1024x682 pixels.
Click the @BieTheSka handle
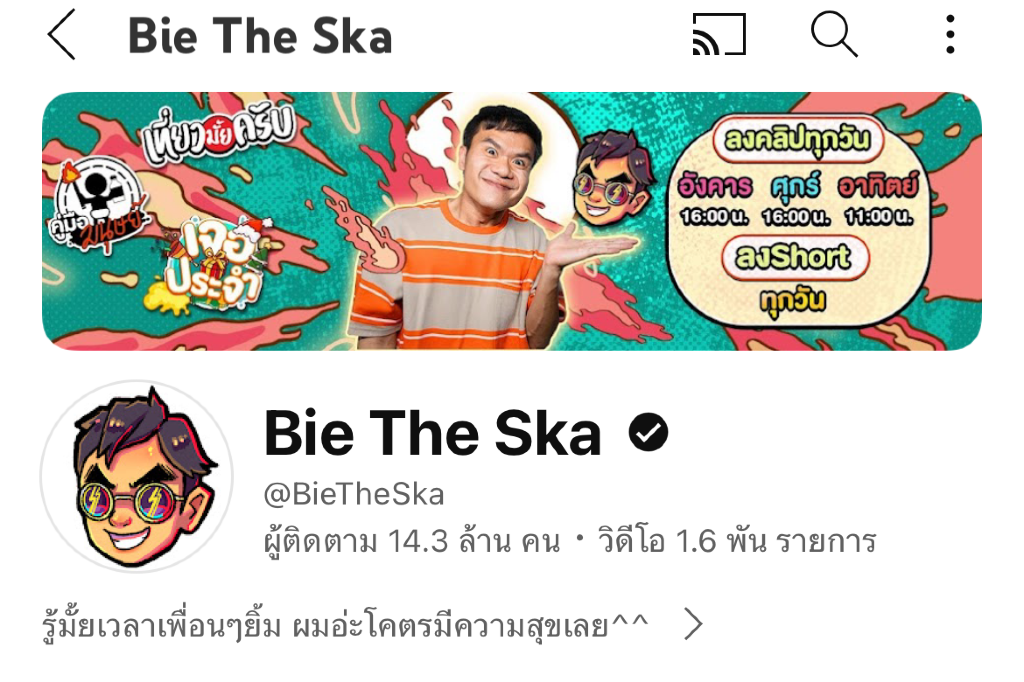coord(353,495)
